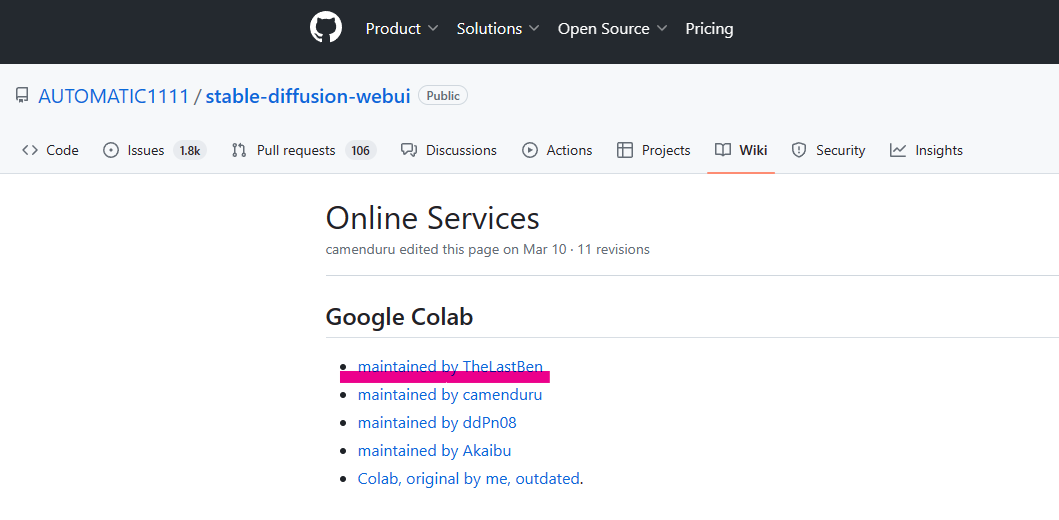Click the 1.8k issues counter badge
This screenshot has width=1059, height=520.
(190, 150)
